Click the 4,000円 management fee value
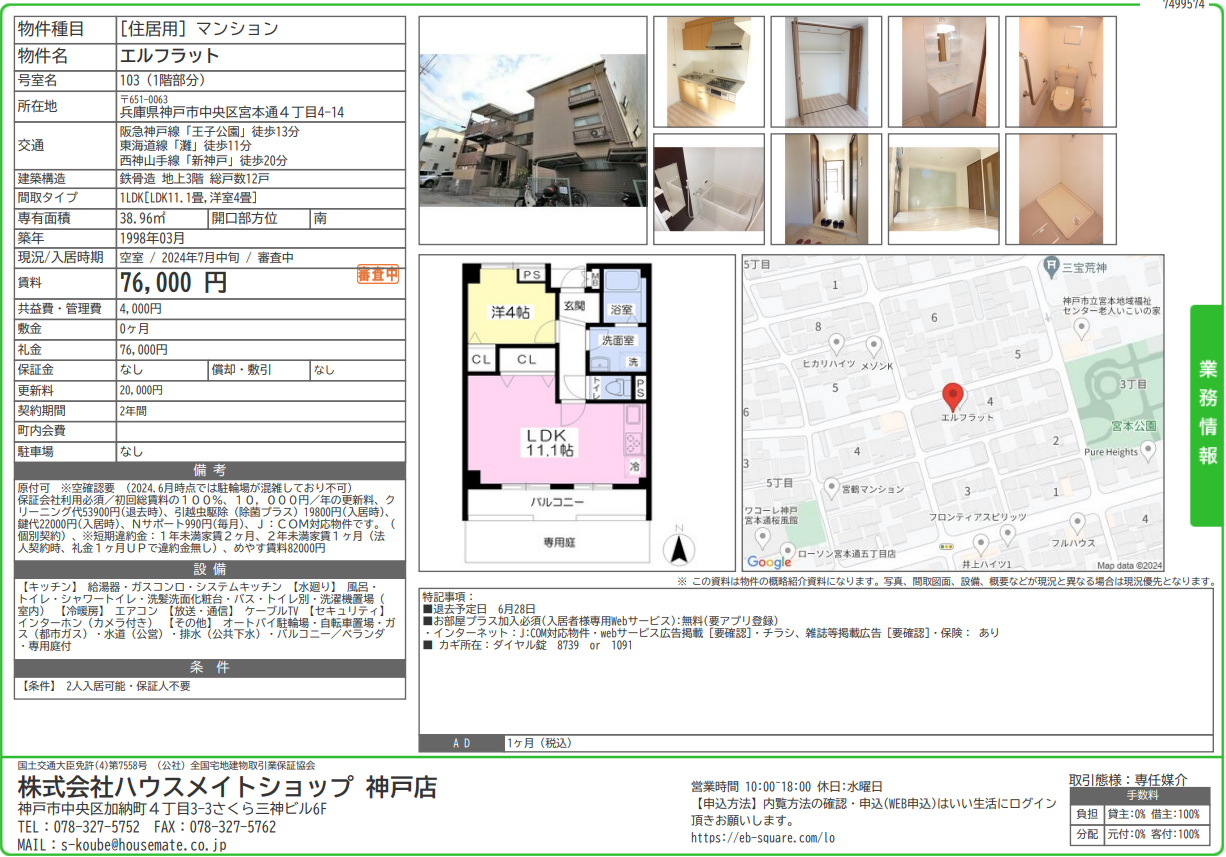The height and width of the screenshot is (857, 1226). [x=140, y=309]
